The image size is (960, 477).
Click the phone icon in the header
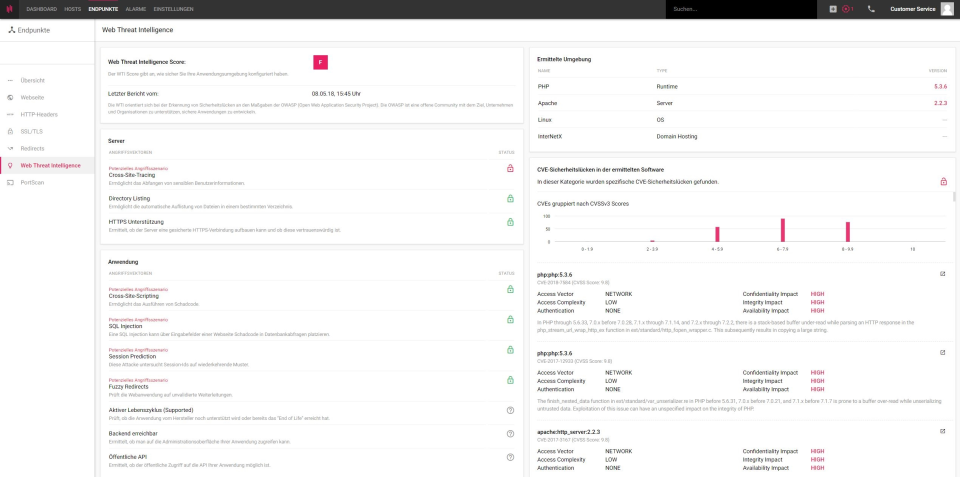pos(871,9)
